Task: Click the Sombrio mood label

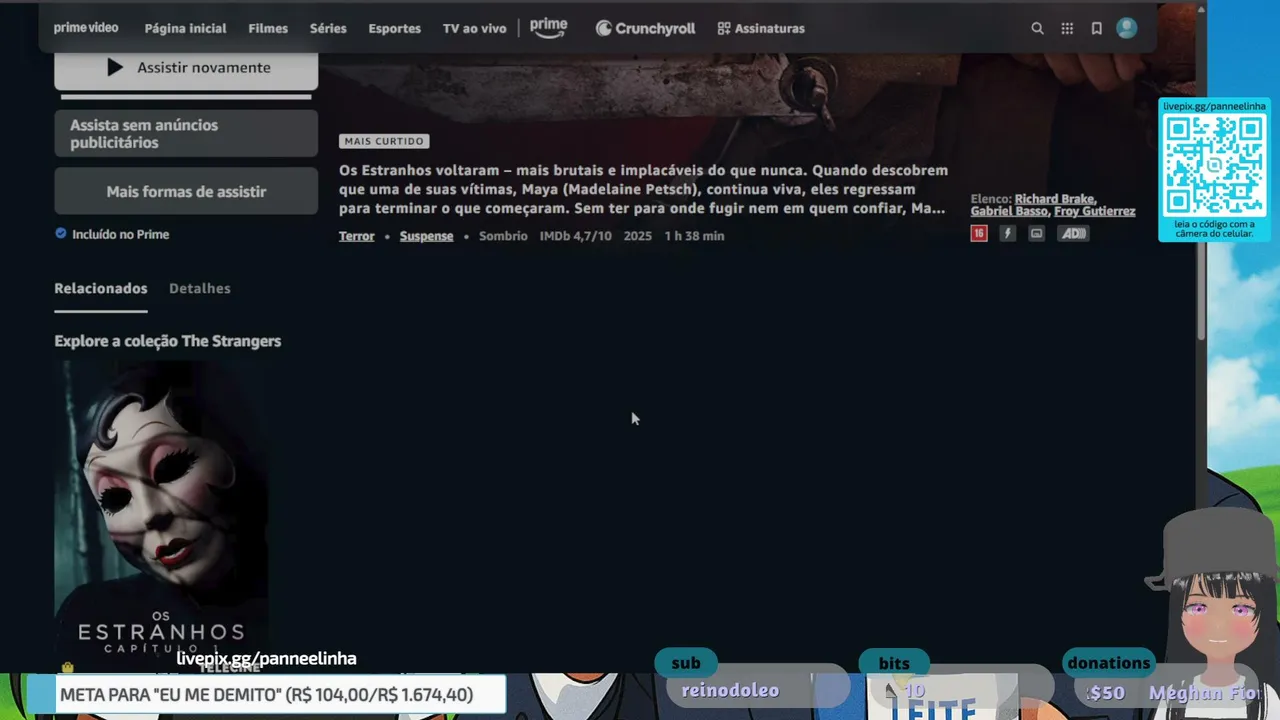Action: [x=503, y=236]
